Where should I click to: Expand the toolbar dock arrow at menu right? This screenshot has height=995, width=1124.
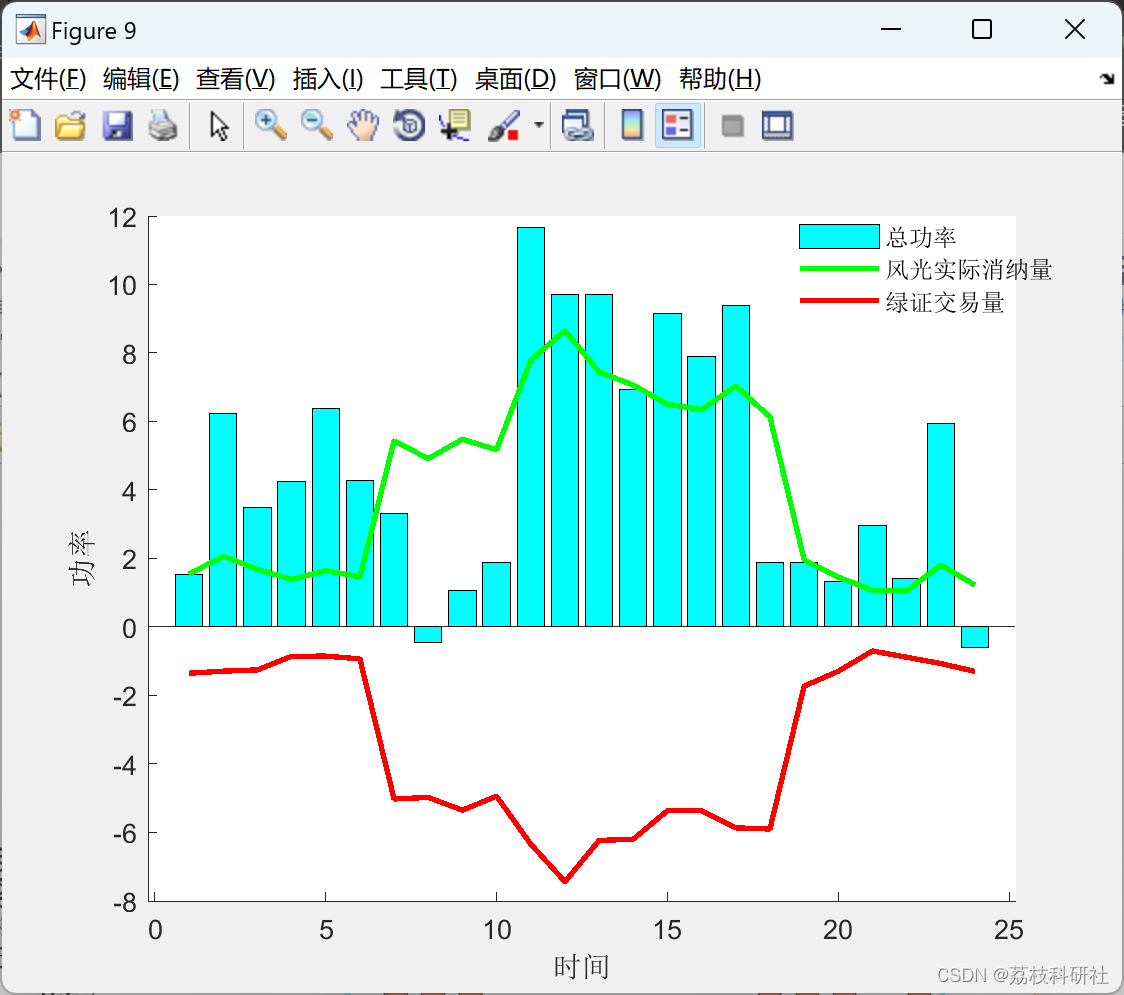coord(1108,79)
